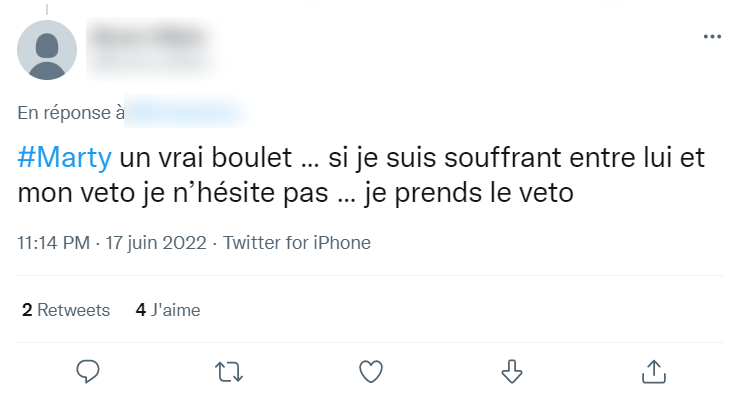
Task: Click the download arrow icon
Action: point(512,372)
